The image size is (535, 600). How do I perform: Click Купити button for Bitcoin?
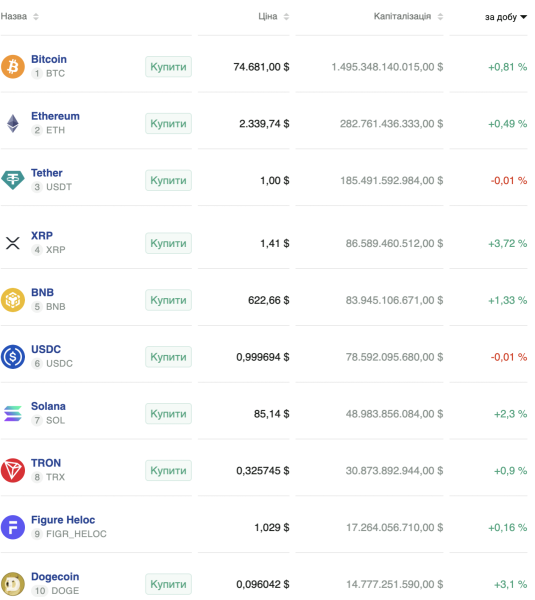[x=168, y=67]
